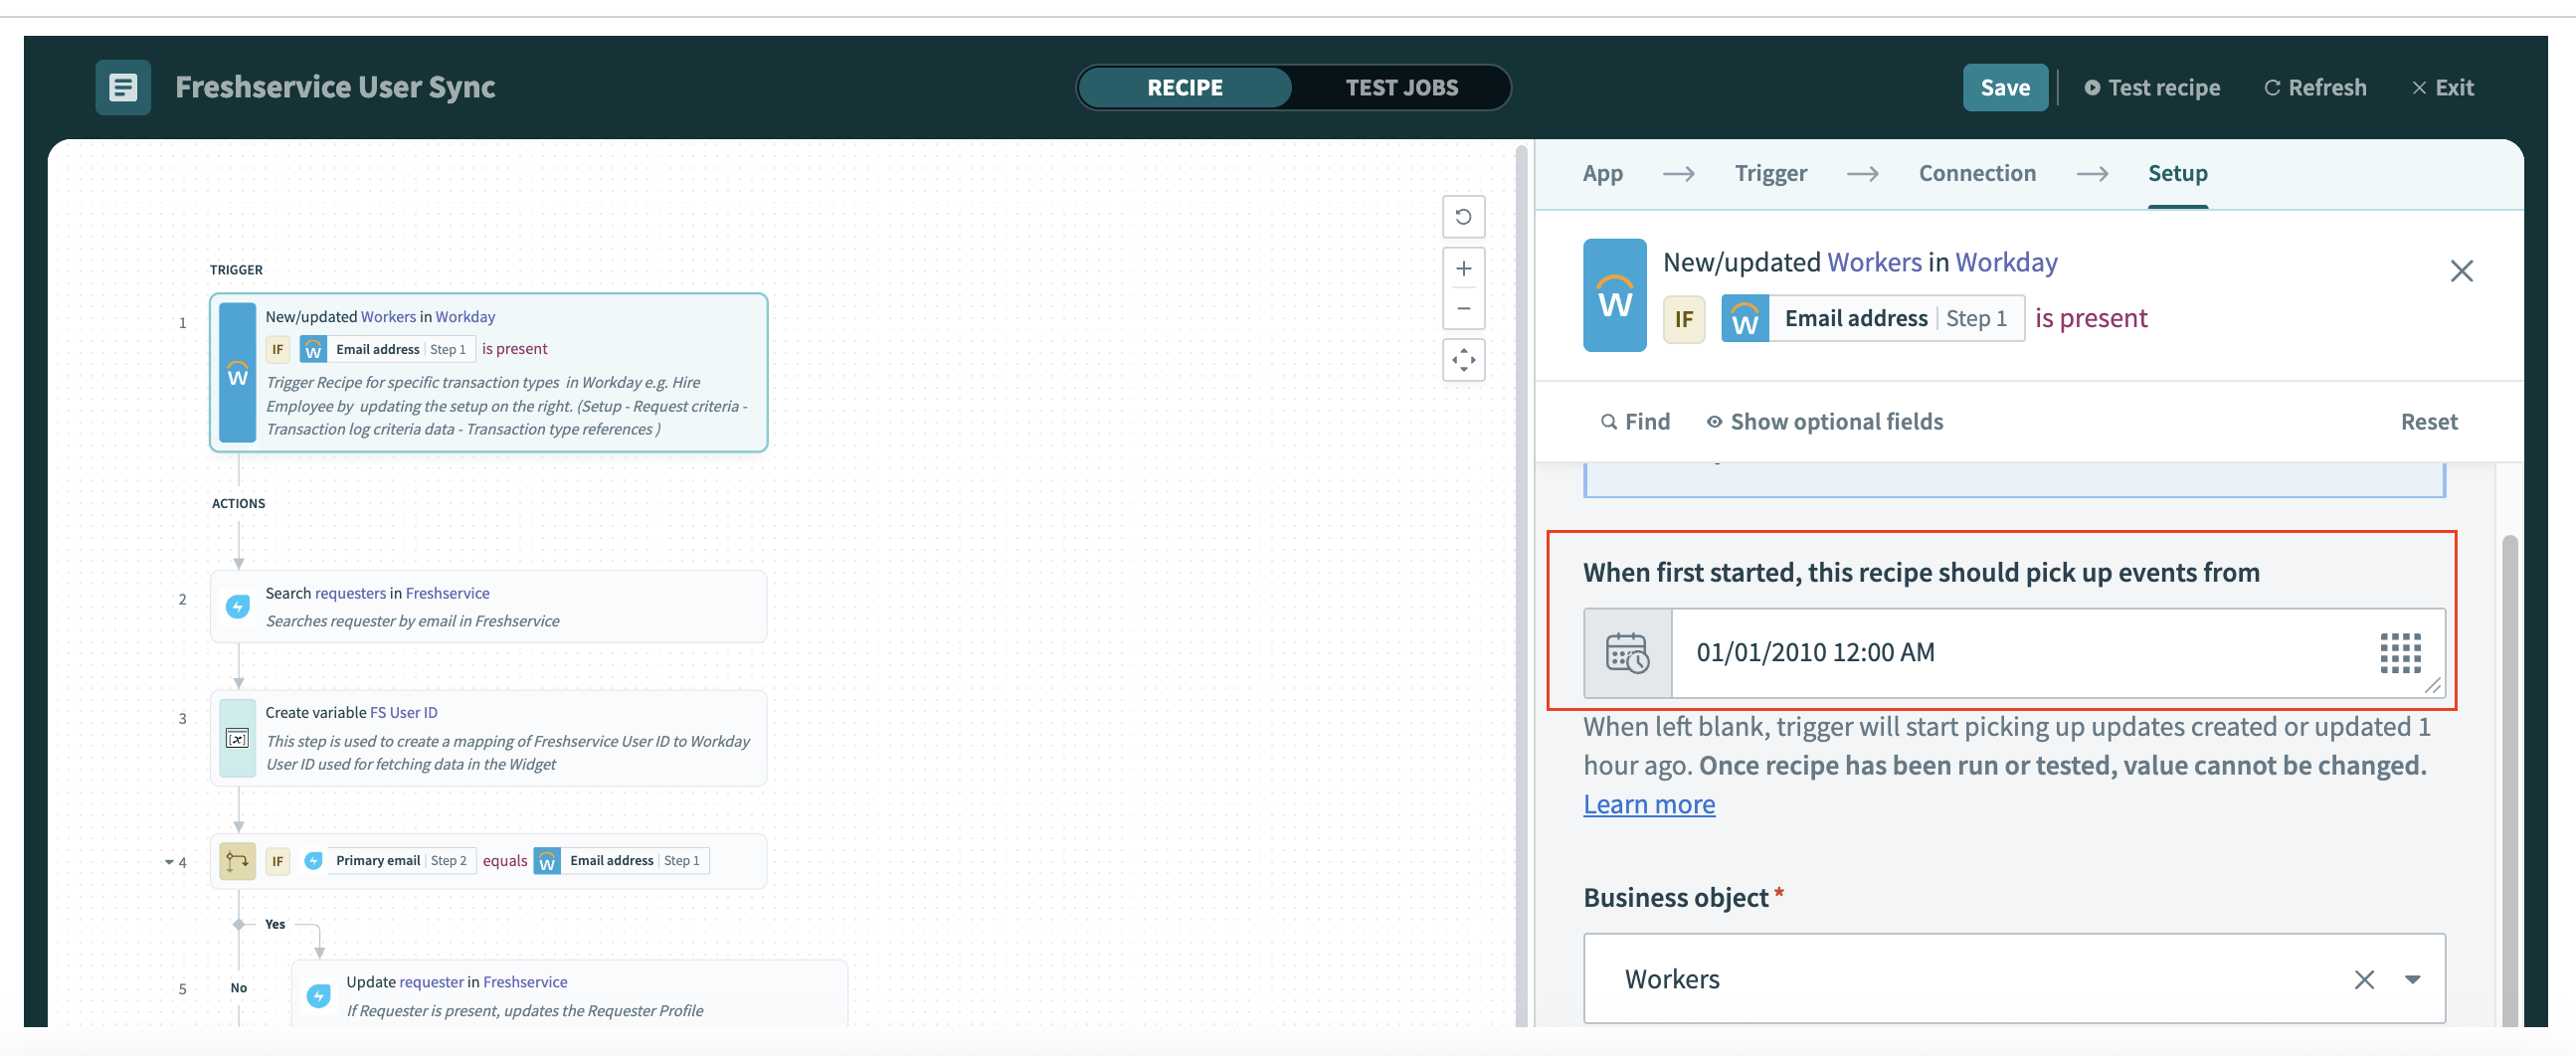Save the recipe

tap(2005, 87)
